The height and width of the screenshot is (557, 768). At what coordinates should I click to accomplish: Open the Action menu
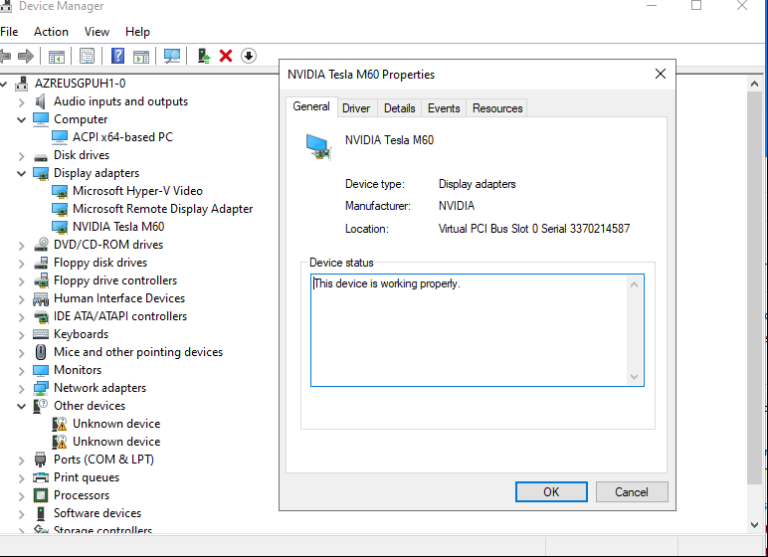click(51, 32)
